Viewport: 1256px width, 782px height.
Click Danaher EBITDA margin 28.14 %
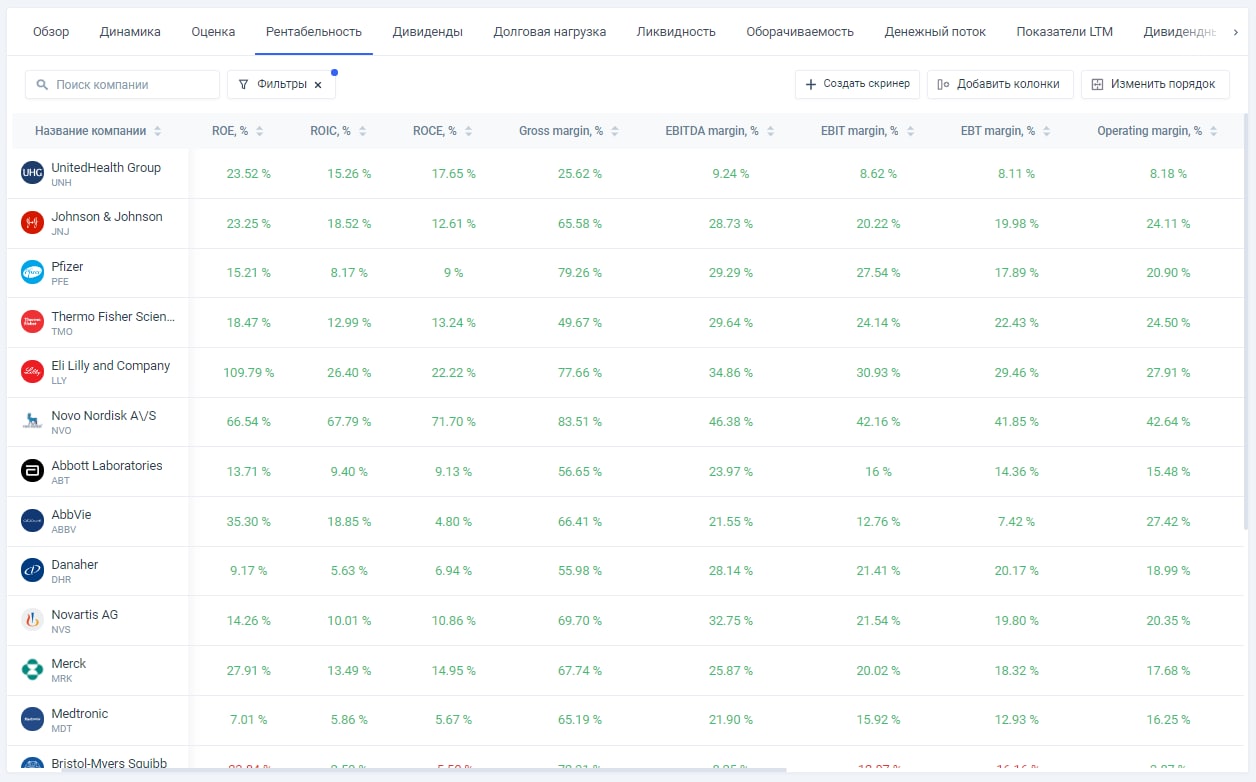(731, 571)
